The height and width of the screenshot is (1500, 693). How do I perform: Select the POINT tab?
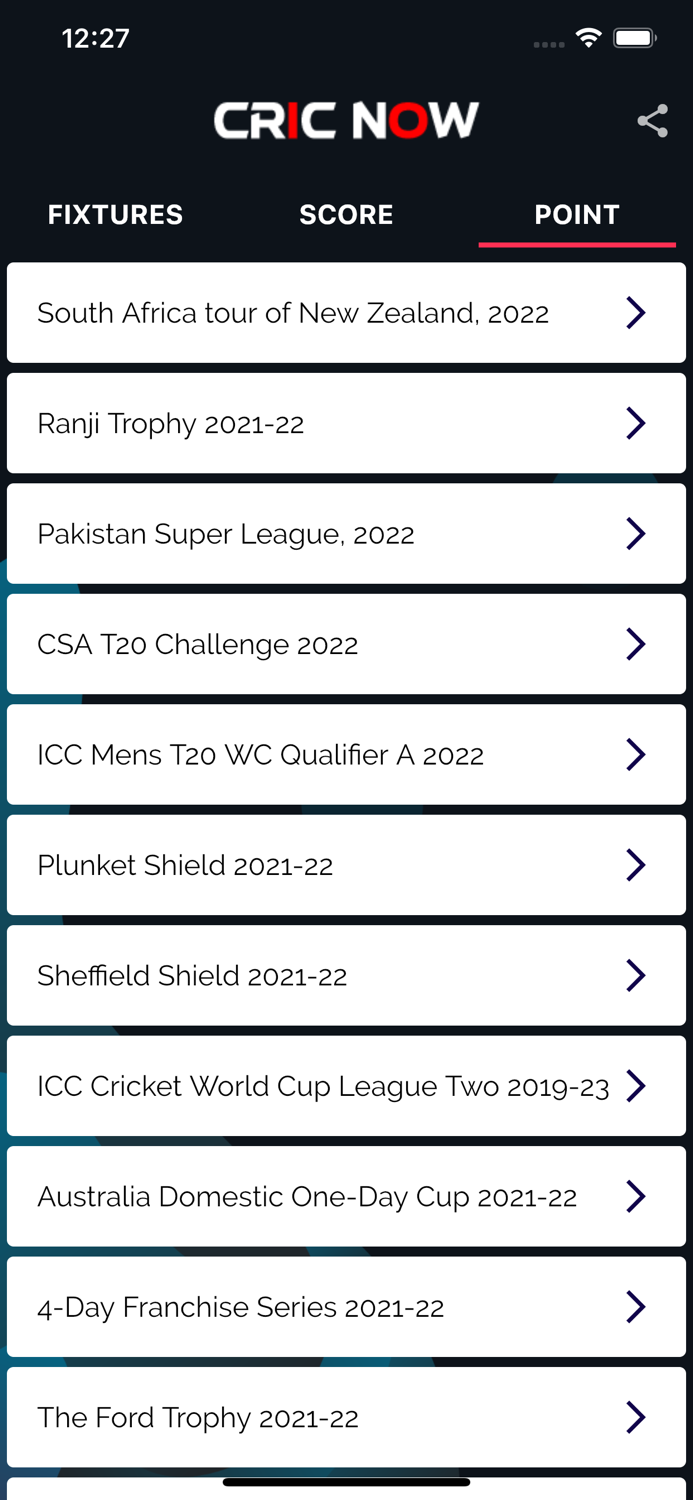click(577, 214)
